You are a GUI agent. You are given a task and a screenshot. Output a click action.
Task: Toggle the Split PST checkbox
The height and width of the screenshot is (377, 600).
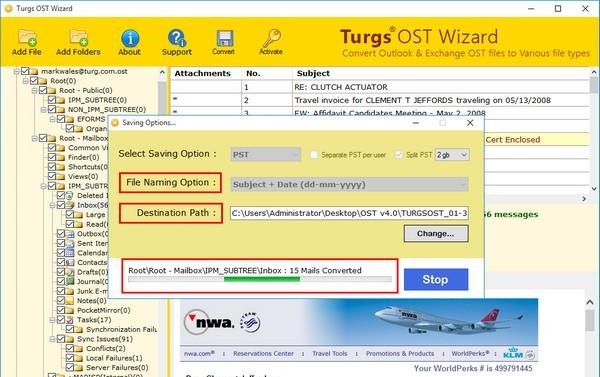[399, 155]
